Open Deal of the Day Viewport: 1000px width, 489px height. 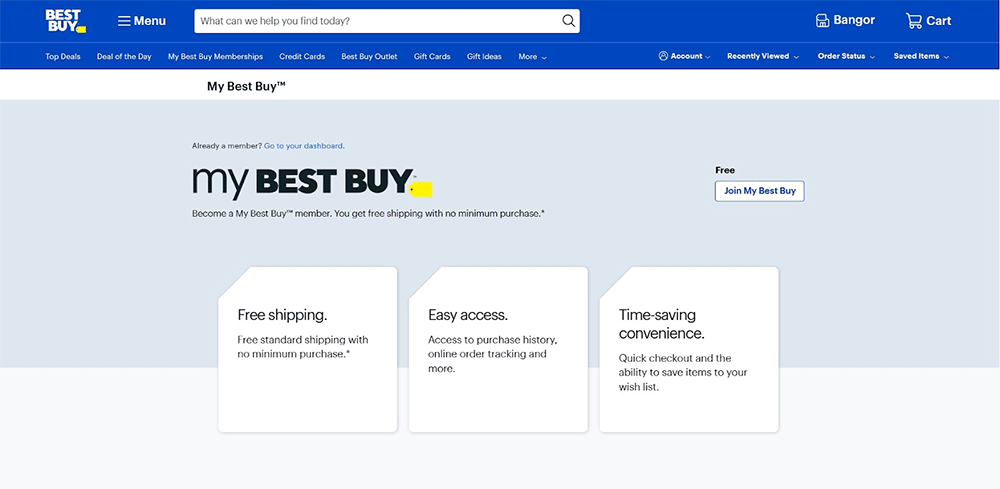124,57
